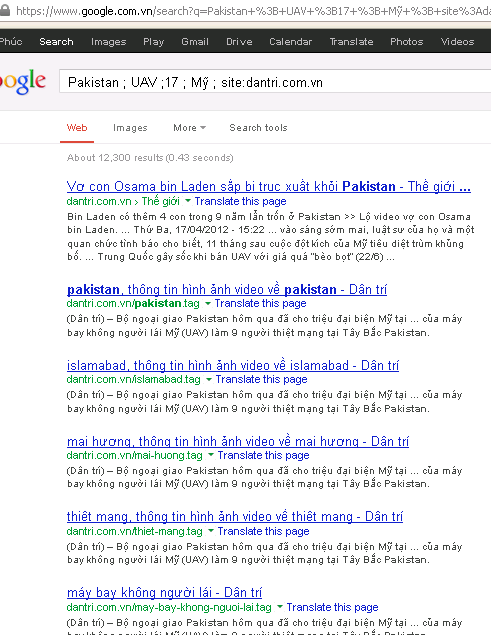Image resolution: width=491 pixels, height=635 pixels.
Task: Open Gmail from the top bar
Action: click(195, 41)
